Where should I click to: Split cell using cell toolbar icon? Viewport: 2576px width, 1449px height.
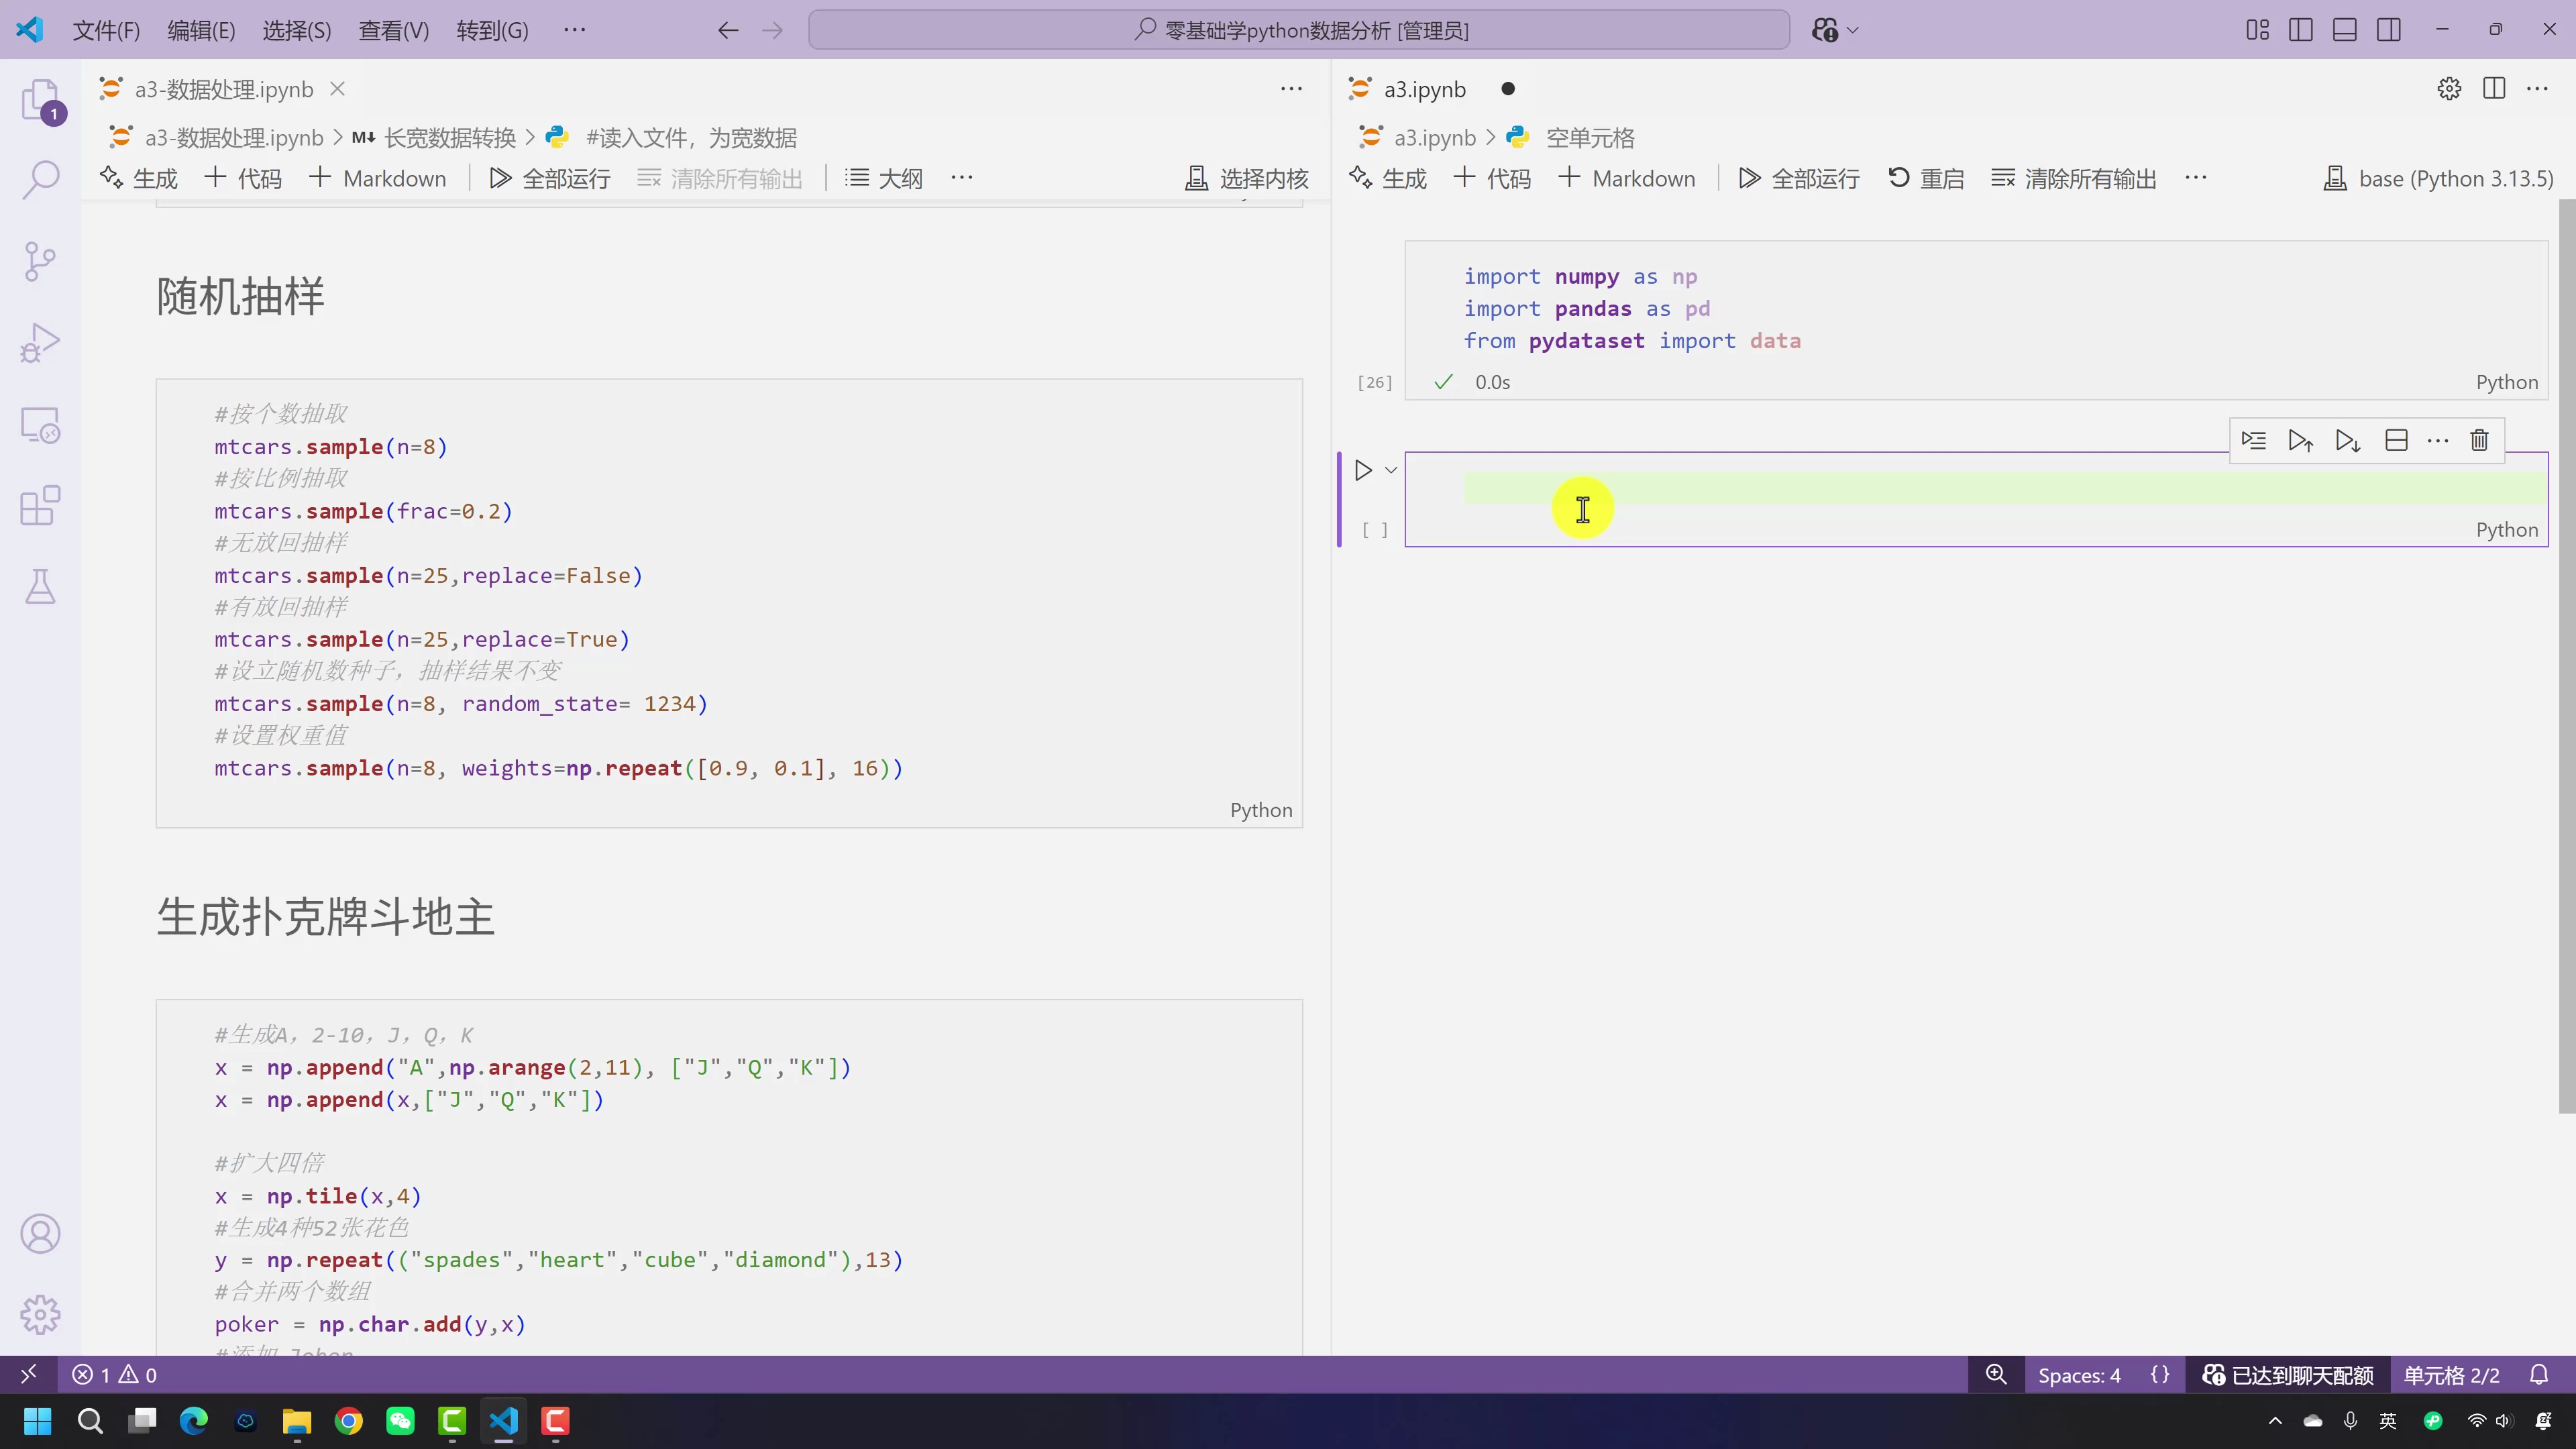pyautogui.click(x=2396, y=440)
